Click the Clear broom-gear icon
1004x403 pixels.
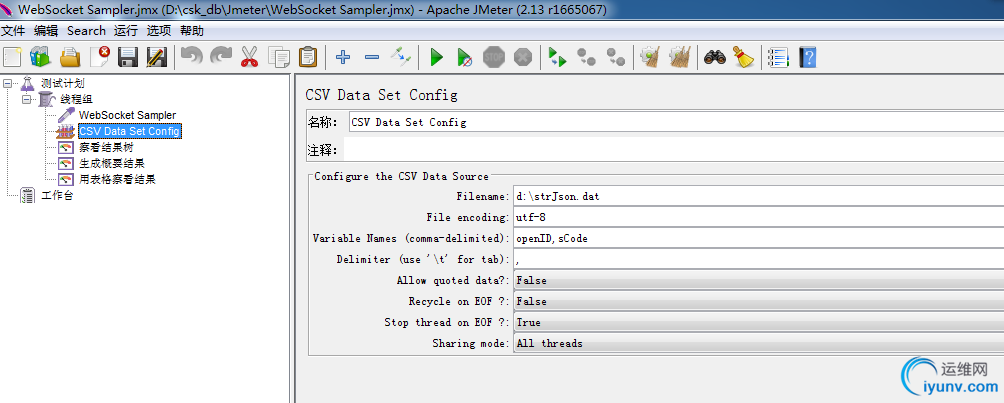point(651,57)
